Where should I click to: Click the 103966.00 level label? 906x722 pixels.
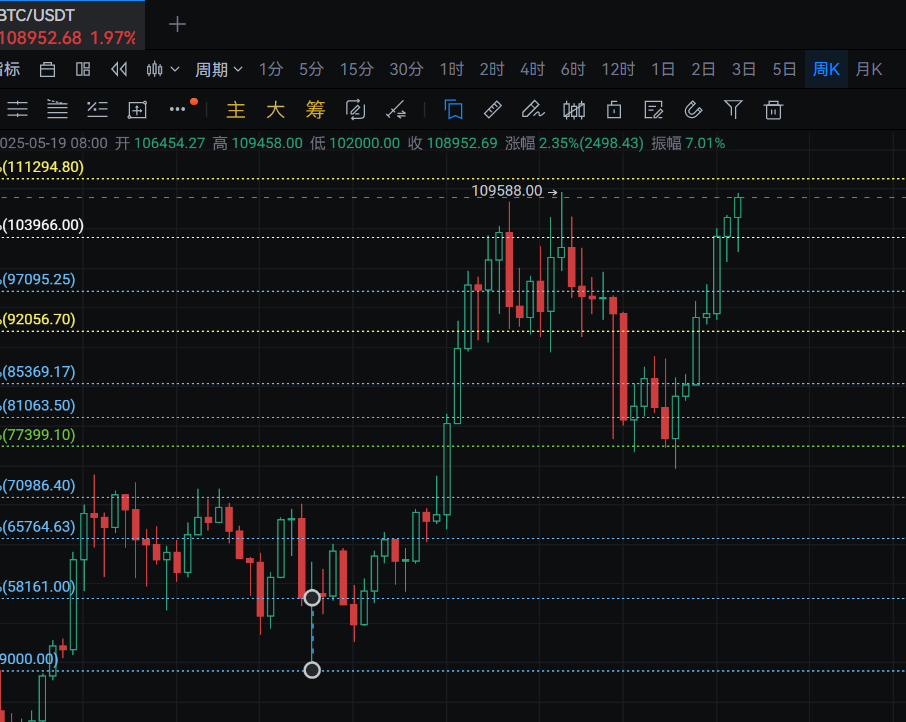click(42, 225)
